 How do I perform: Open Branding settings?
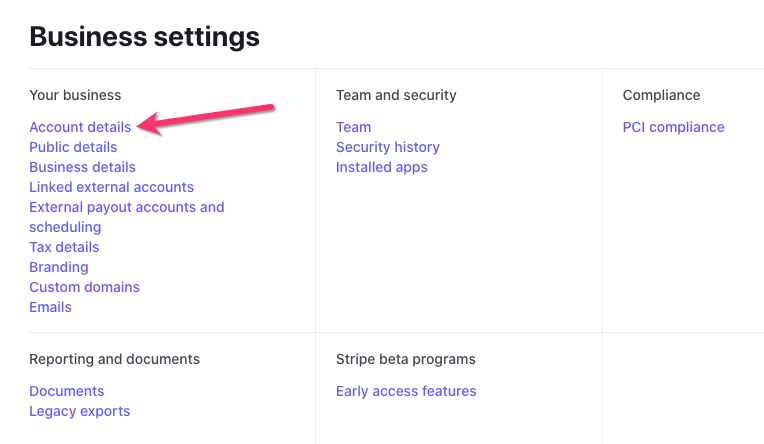pyautogui.click(x=59, y=267)
